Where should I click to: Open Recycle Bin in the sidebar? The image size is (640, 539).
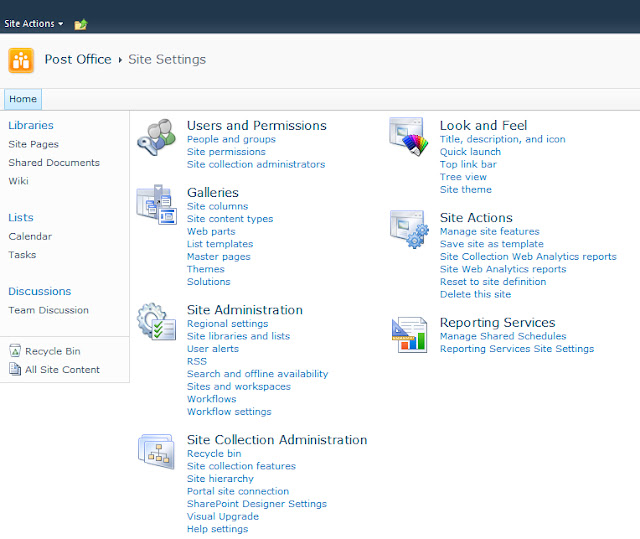coord(52,351)
